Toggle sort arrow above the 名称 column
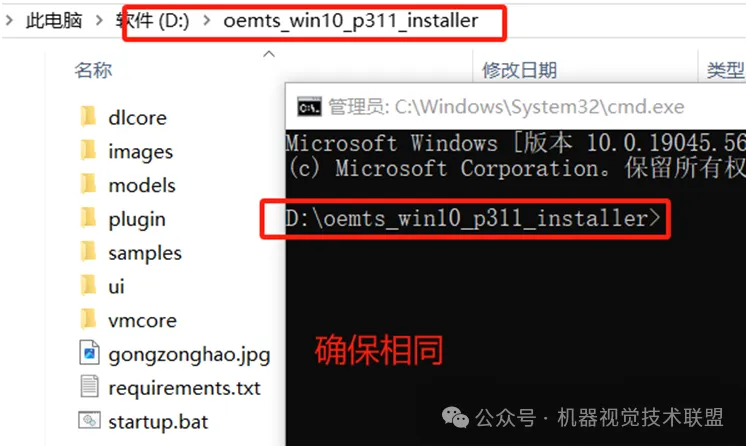The width and height of the screenshot is (748, 448). (x=269, y=54)
